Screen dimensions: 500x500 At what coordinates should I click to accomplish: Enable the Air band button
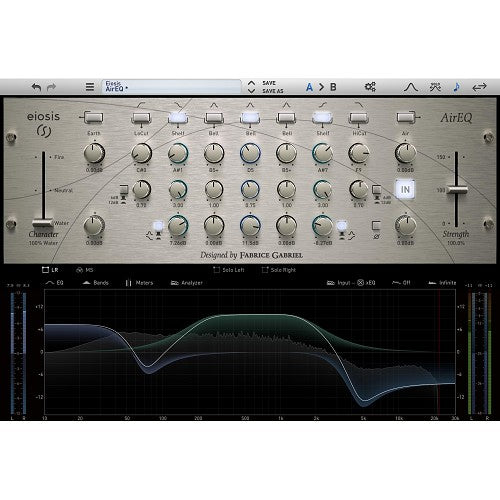pyautogui.click(x=405, y=117)
